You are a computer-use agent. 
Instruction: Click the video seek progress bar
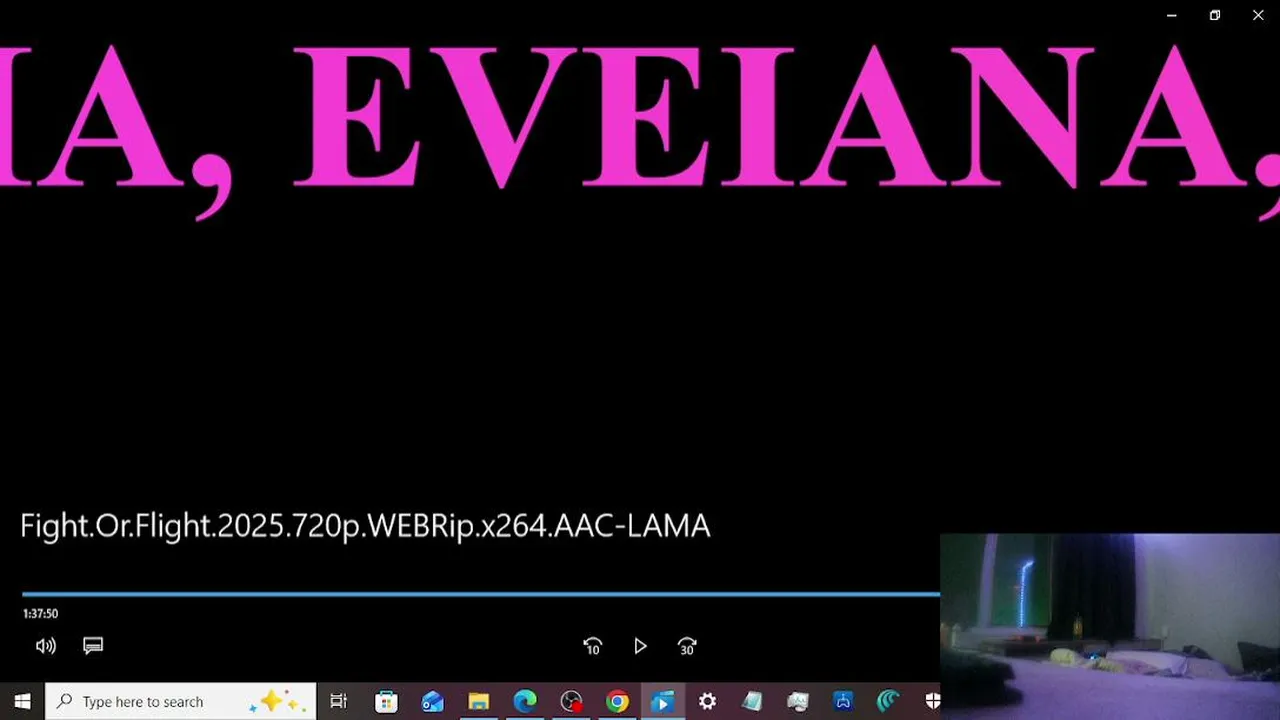(x=481, y=594)
